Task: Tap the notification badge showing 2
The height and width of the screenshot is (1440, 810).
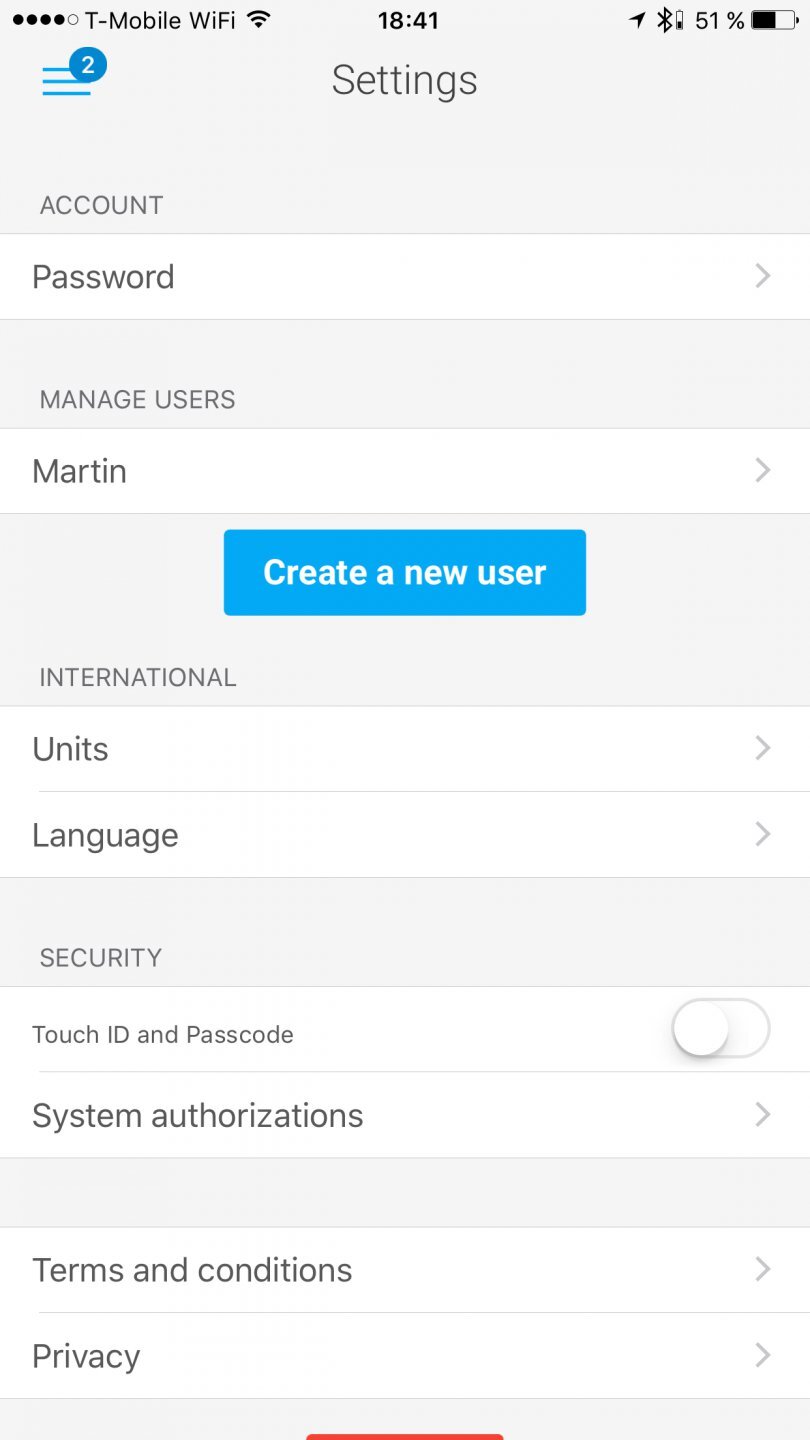Action: click(88, 66)
